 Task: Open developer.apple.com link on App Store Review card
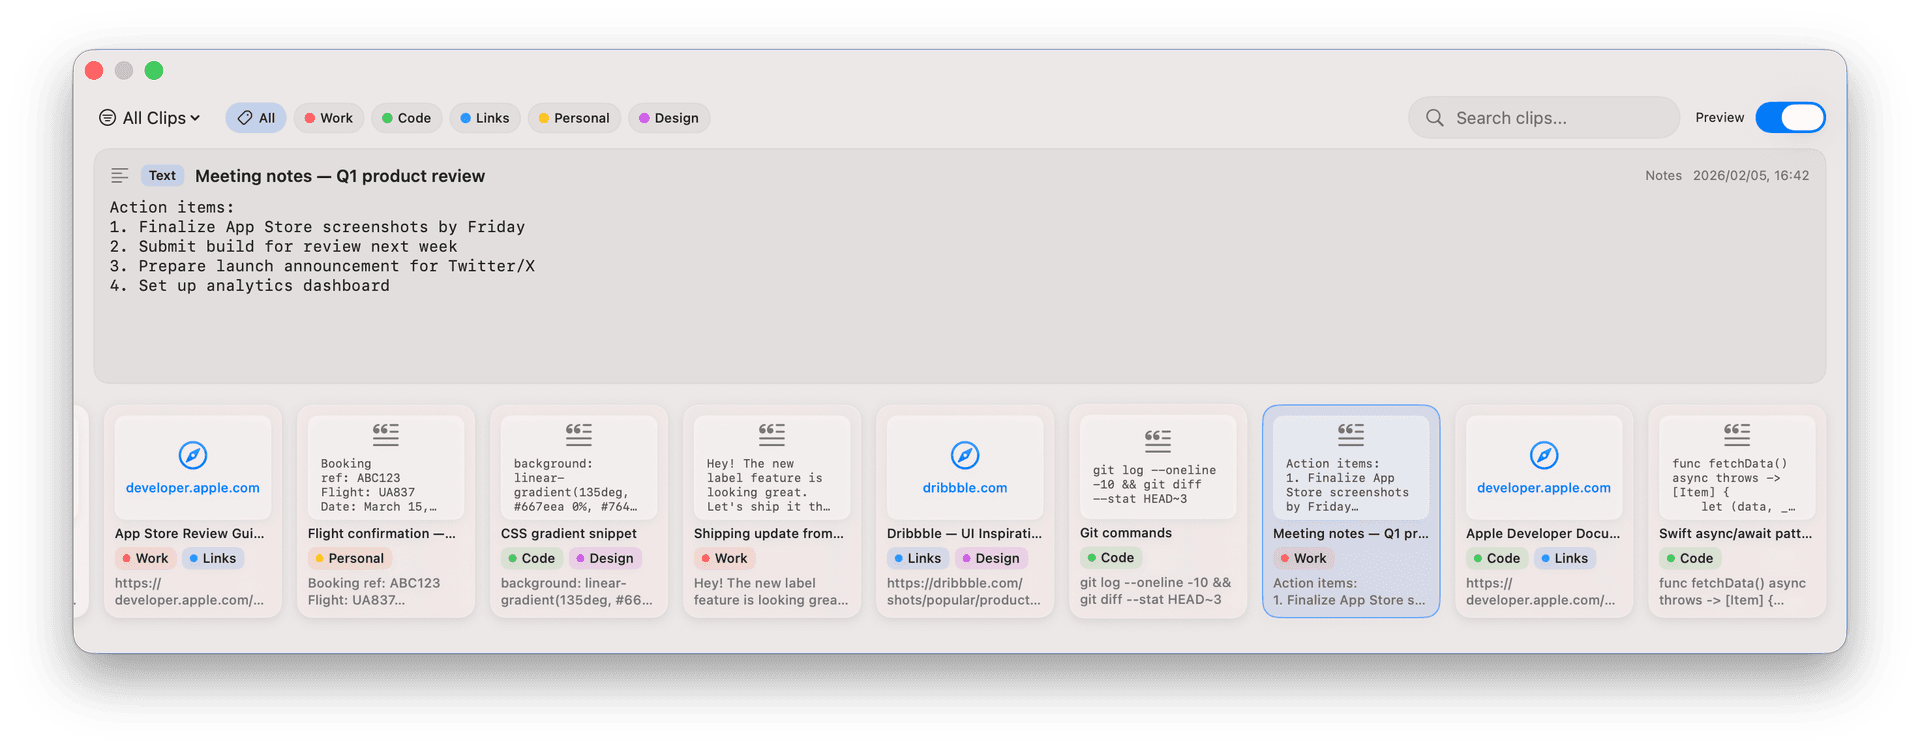click(193, 488)
